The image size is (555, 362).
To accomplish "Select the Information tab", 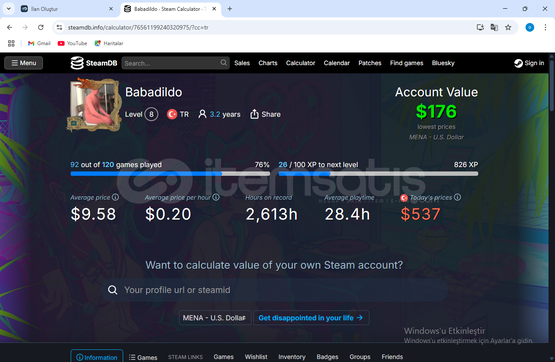I will [97, 356].
